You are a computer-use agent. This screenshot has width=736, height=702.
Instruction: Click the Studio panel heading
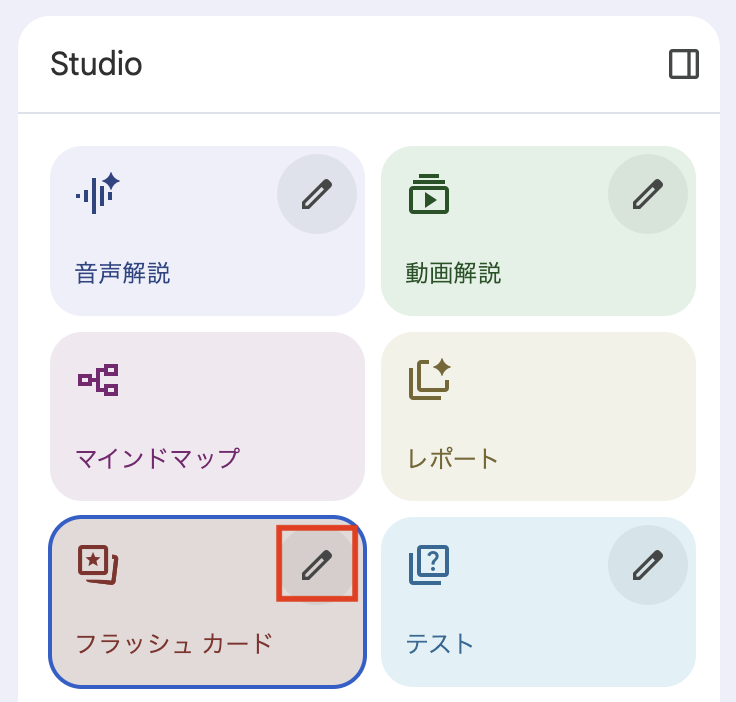coord(96,64)
